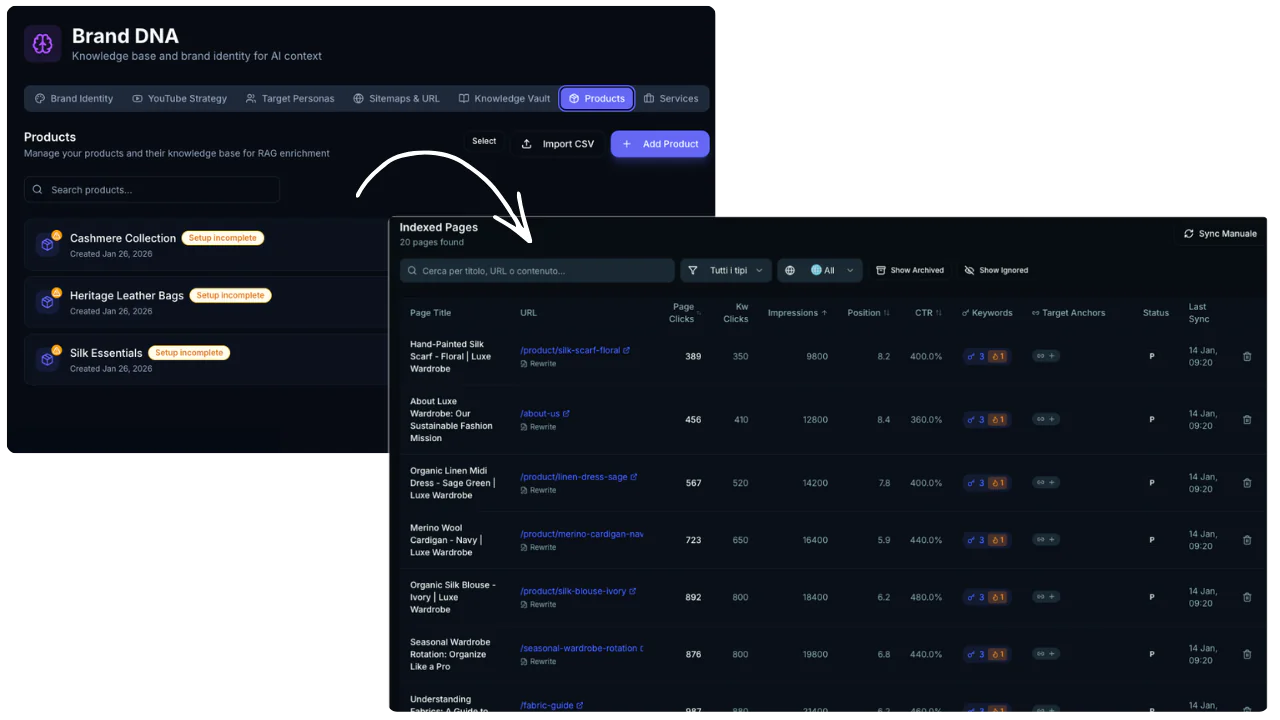Image resolution: width=1280 pixels, height=720 pixels.
Task: Add target anchor for the /about-us page
Action: coord(1046,420)
